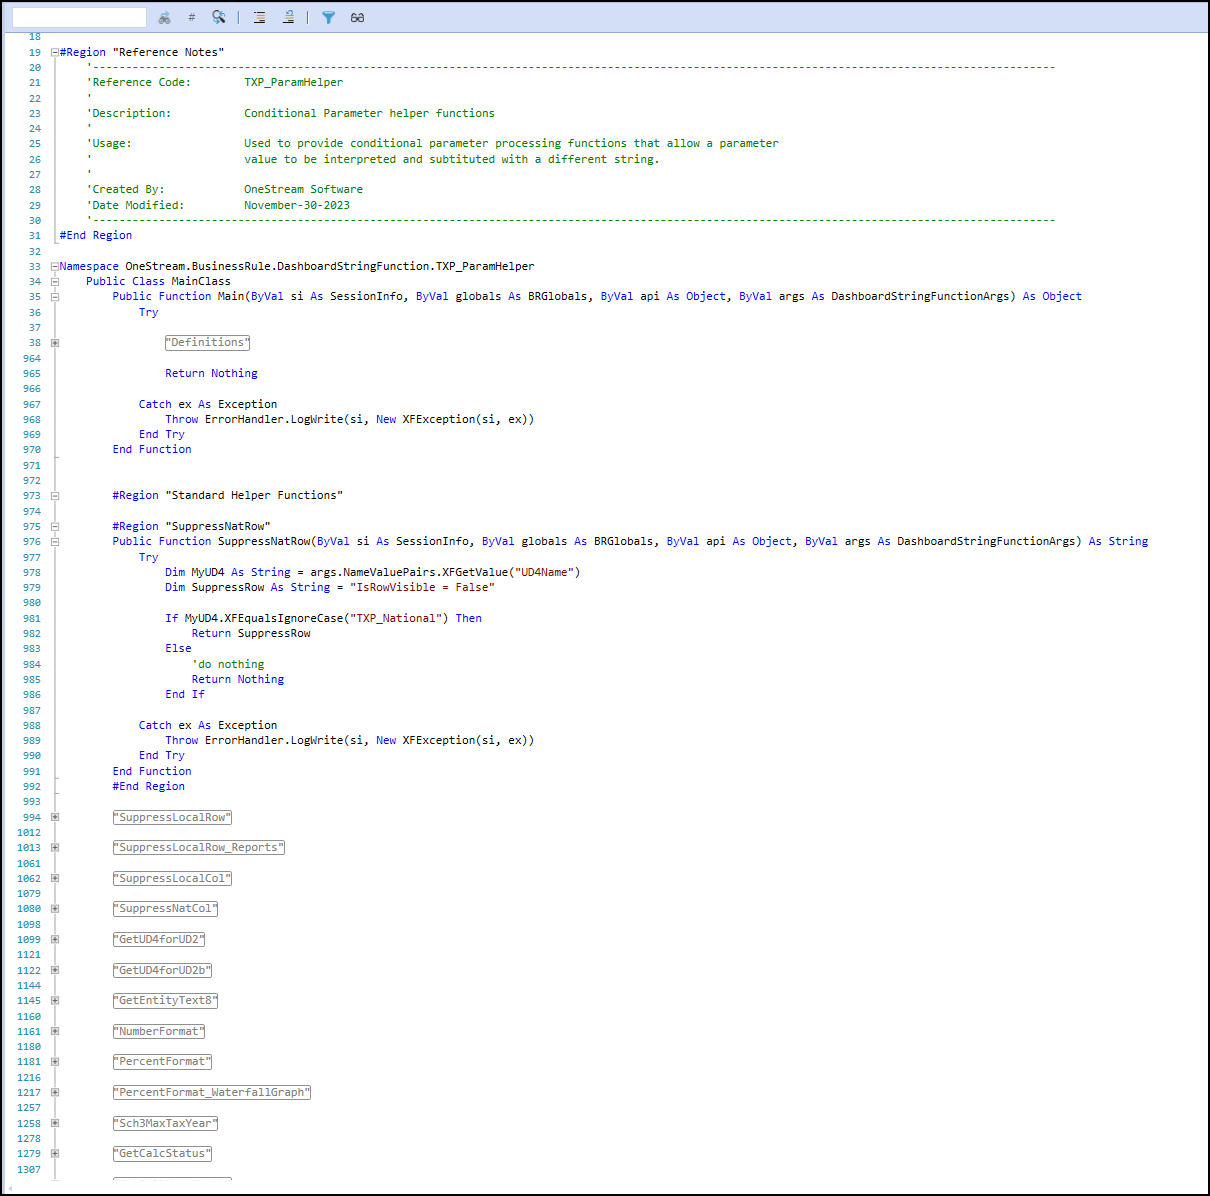Click inside the search text box
Image resolution: width=1210 pixels, height=1196 pixels.
(78, 16)
